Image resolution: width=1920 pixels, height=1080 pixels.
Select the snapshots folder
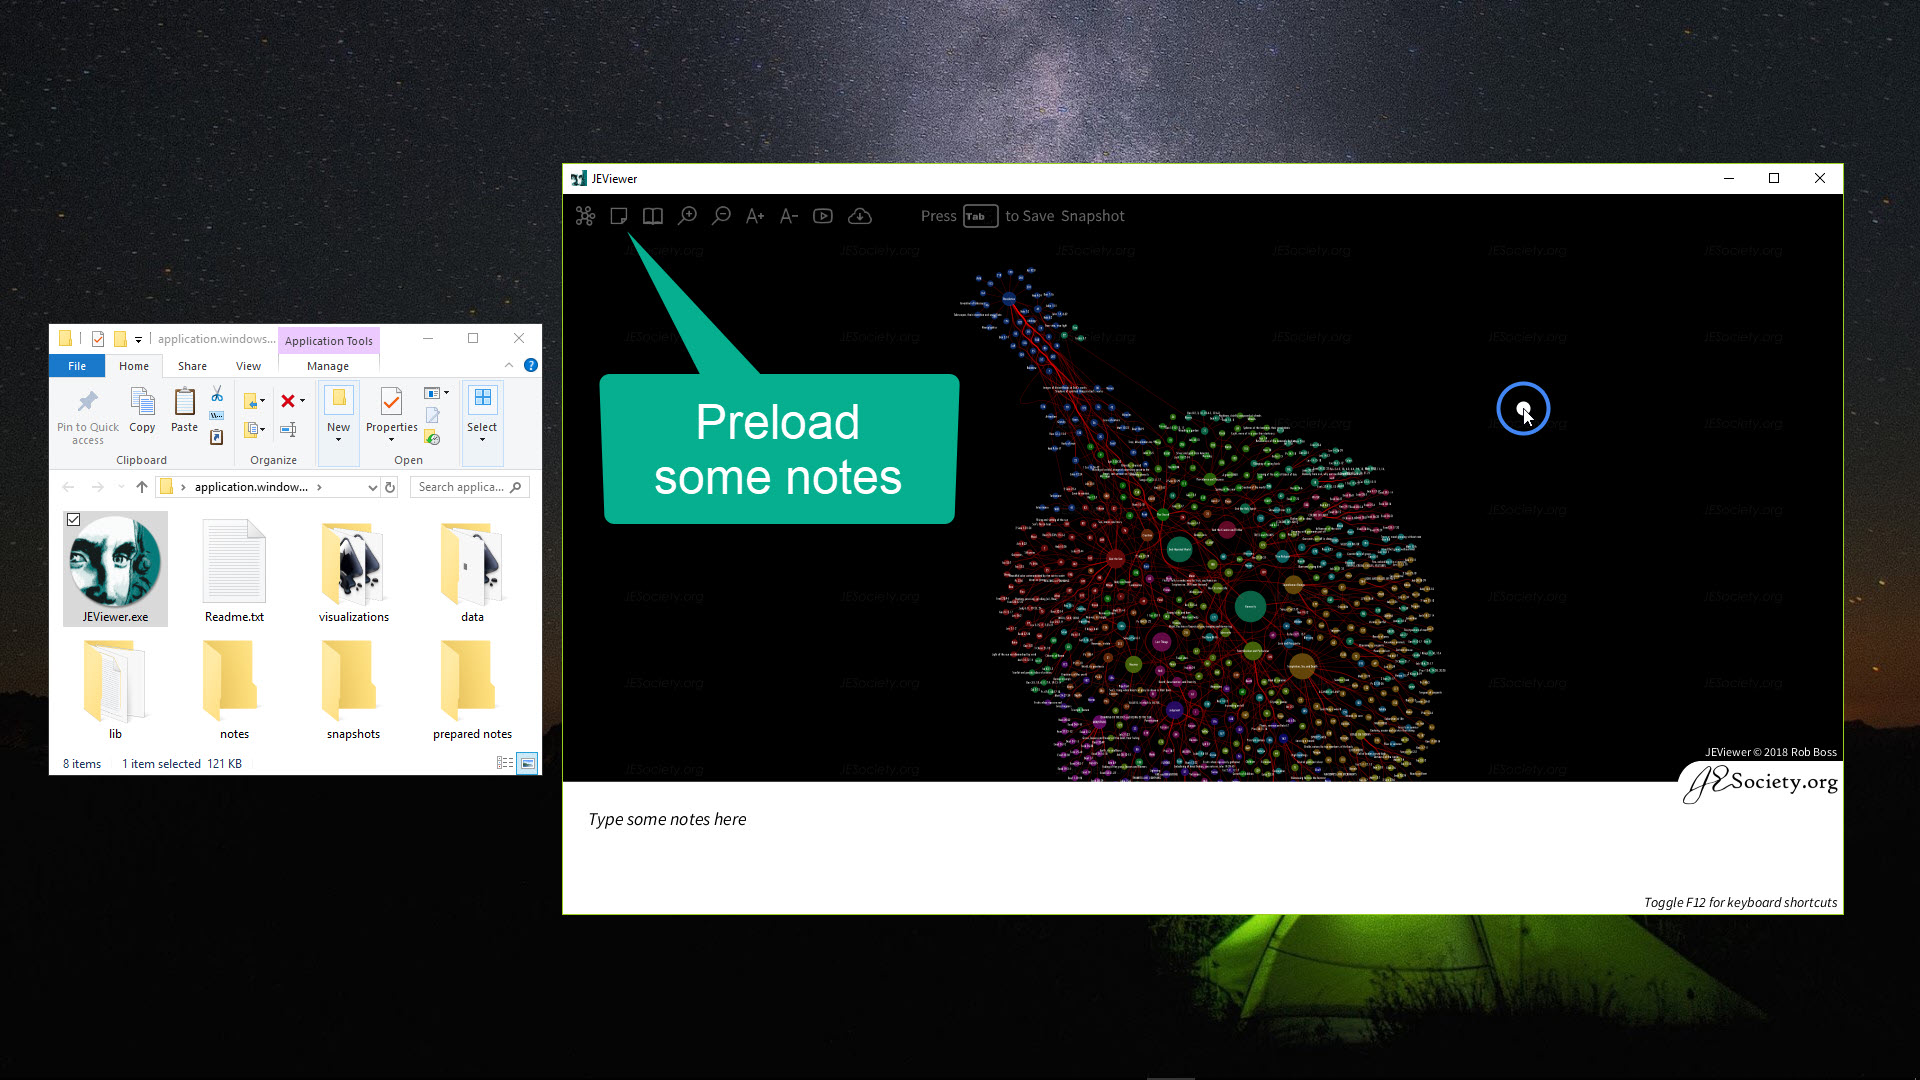point(353,690)
